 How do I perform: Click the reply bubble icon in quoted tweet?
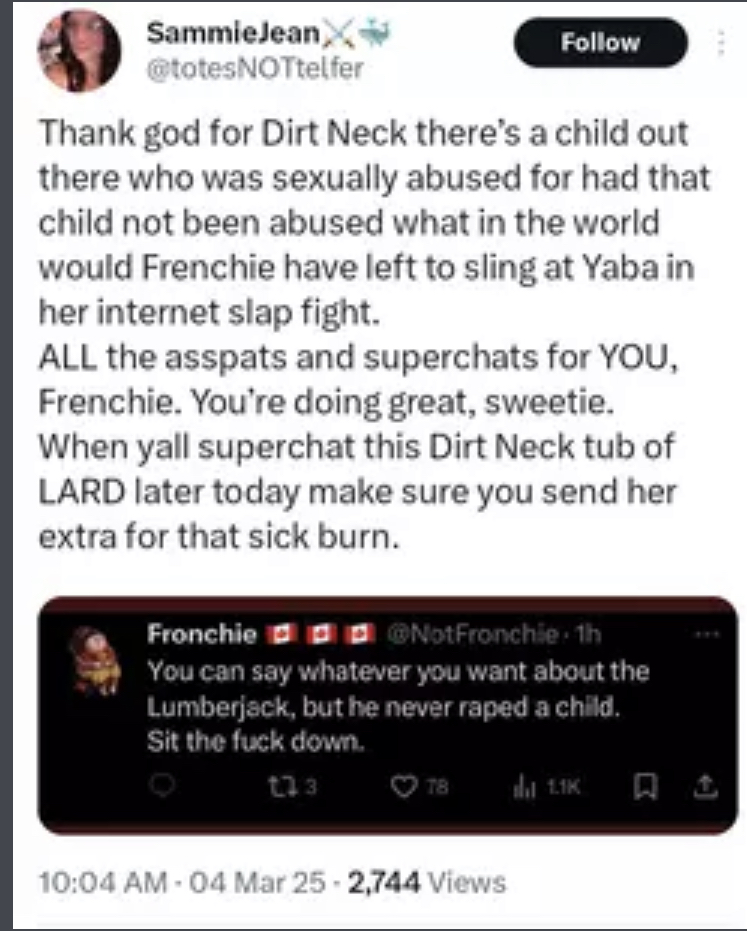pyautogui.click(x=162, y=786)
